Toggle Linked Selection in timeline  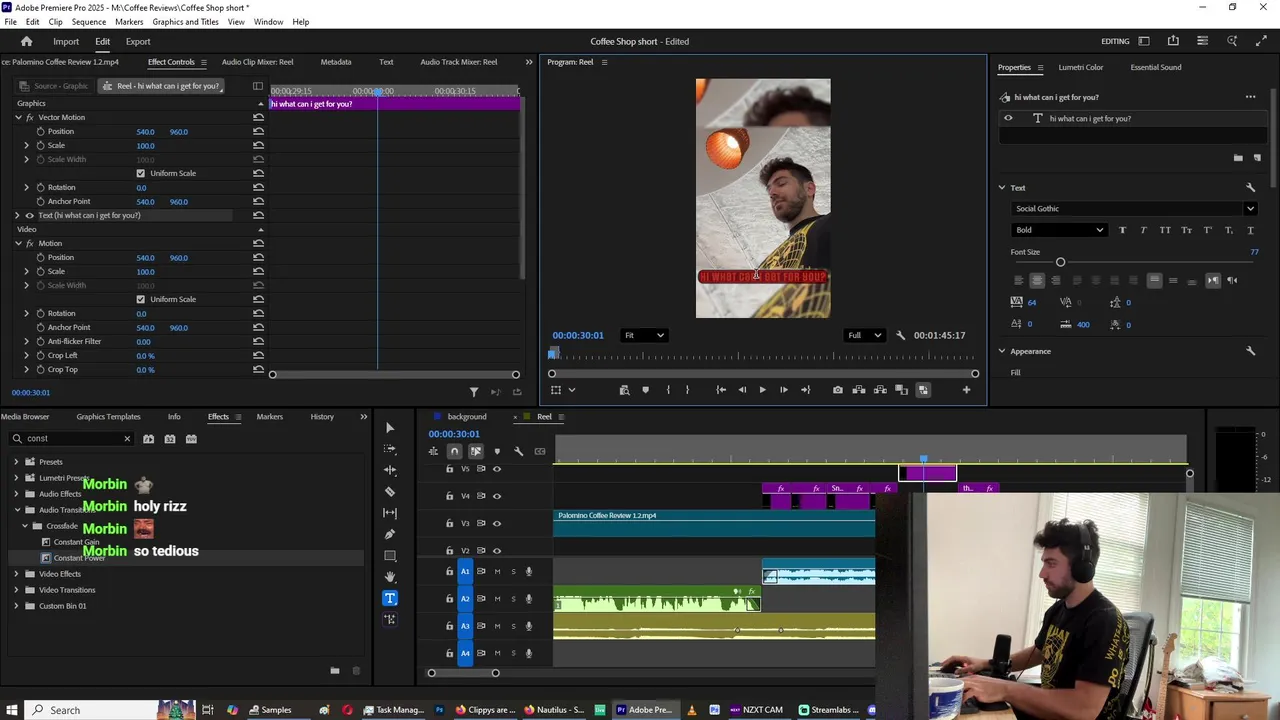[476, 451]
